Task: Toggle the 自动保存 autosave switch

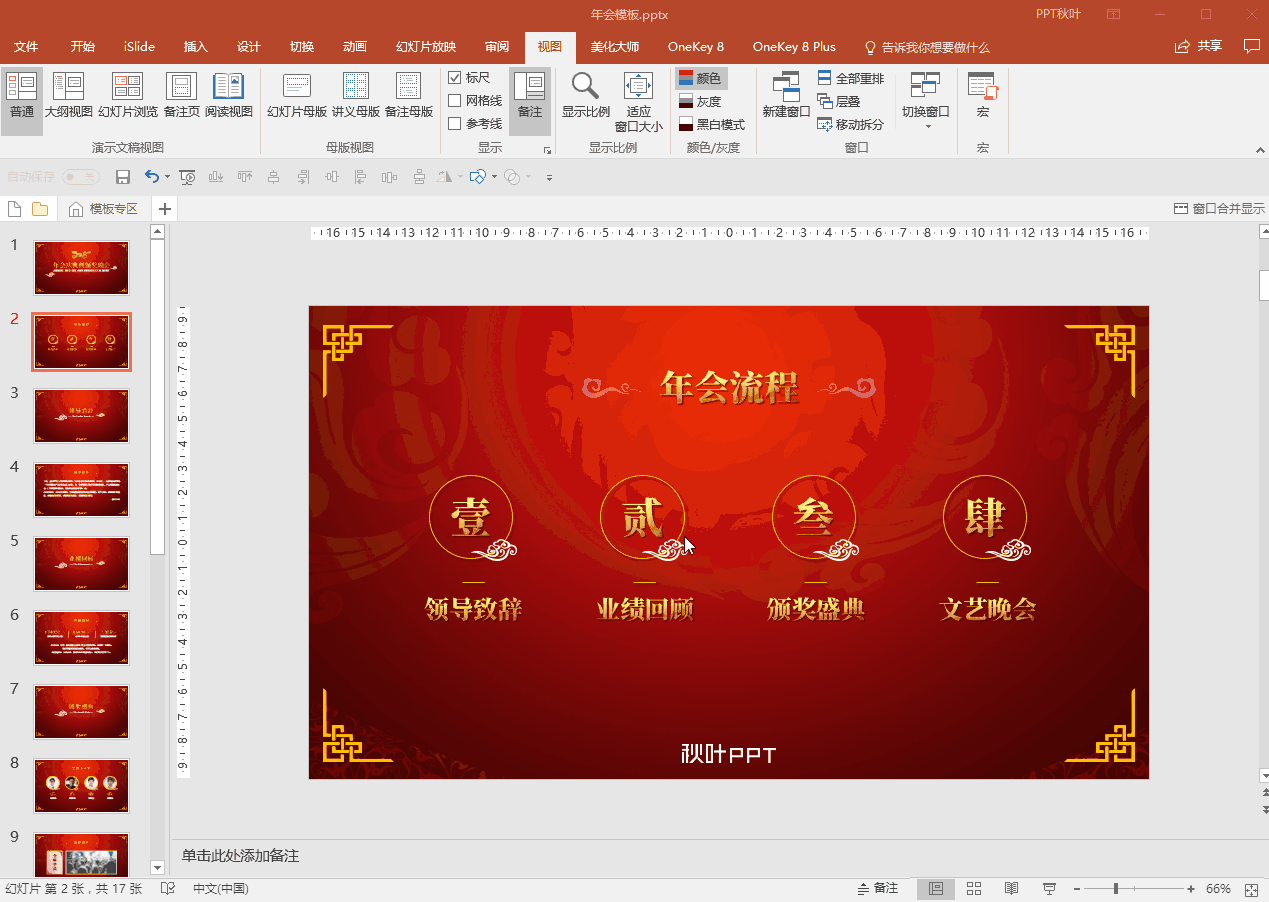Action: pos(81,177)
